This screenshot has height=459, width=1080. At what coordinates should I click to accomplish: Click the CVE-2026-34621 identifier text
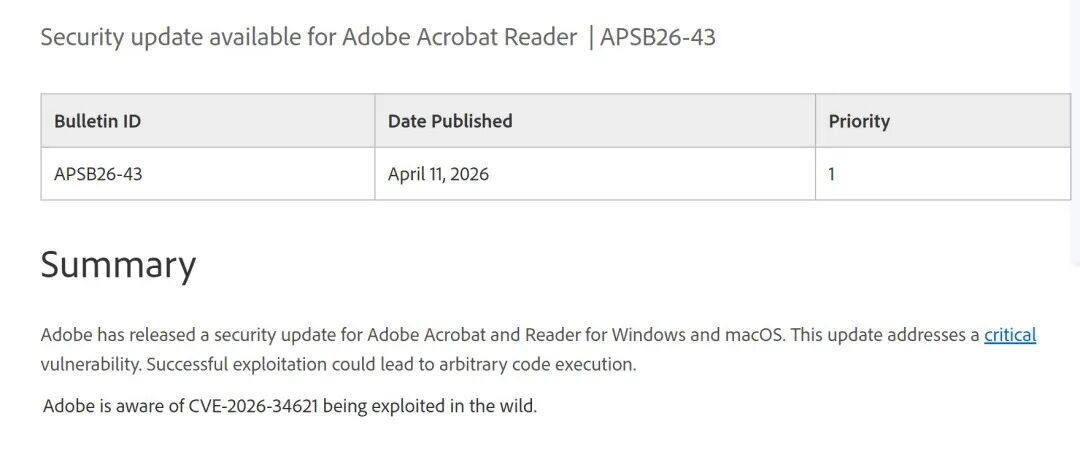pos(253,406)
